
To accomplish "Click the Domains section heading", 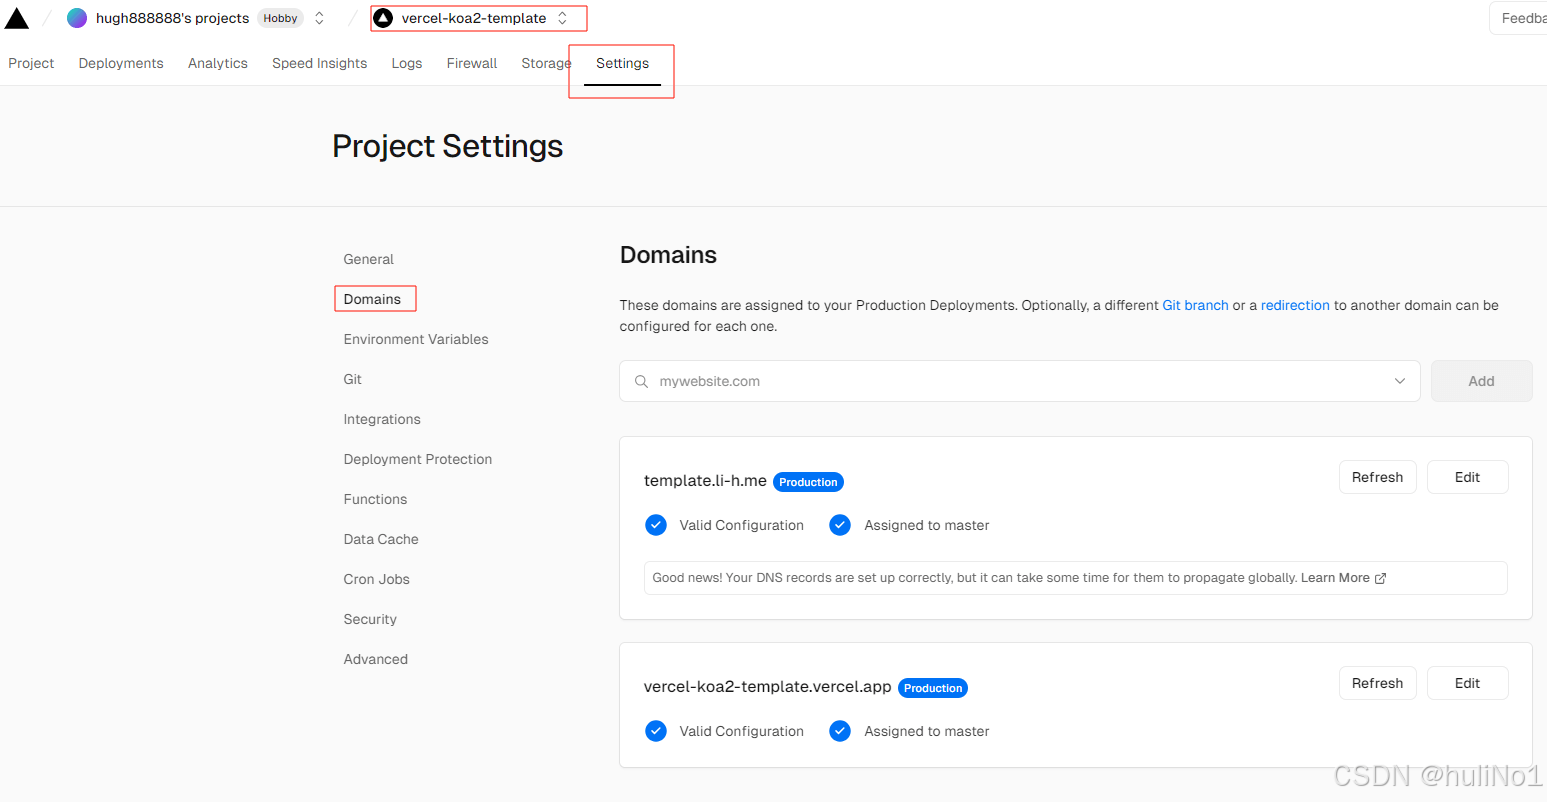I will [668, 255].
